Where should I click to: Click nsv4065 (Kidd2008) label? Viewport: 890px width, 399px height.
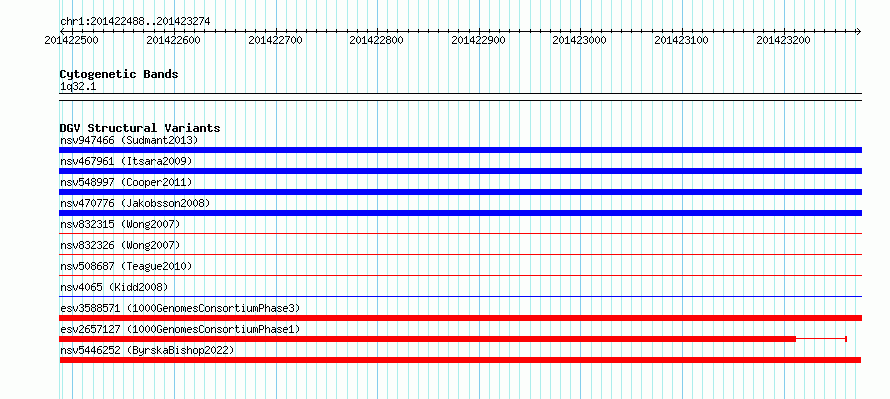coord(114,287)
